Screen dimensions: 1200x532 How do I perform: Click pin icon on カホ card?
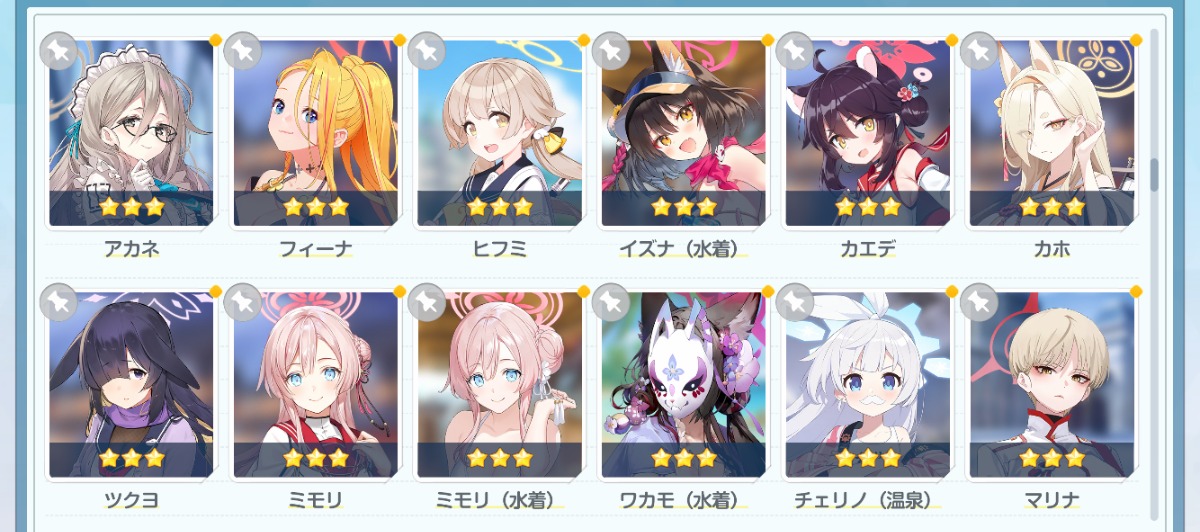coord(978,49)
